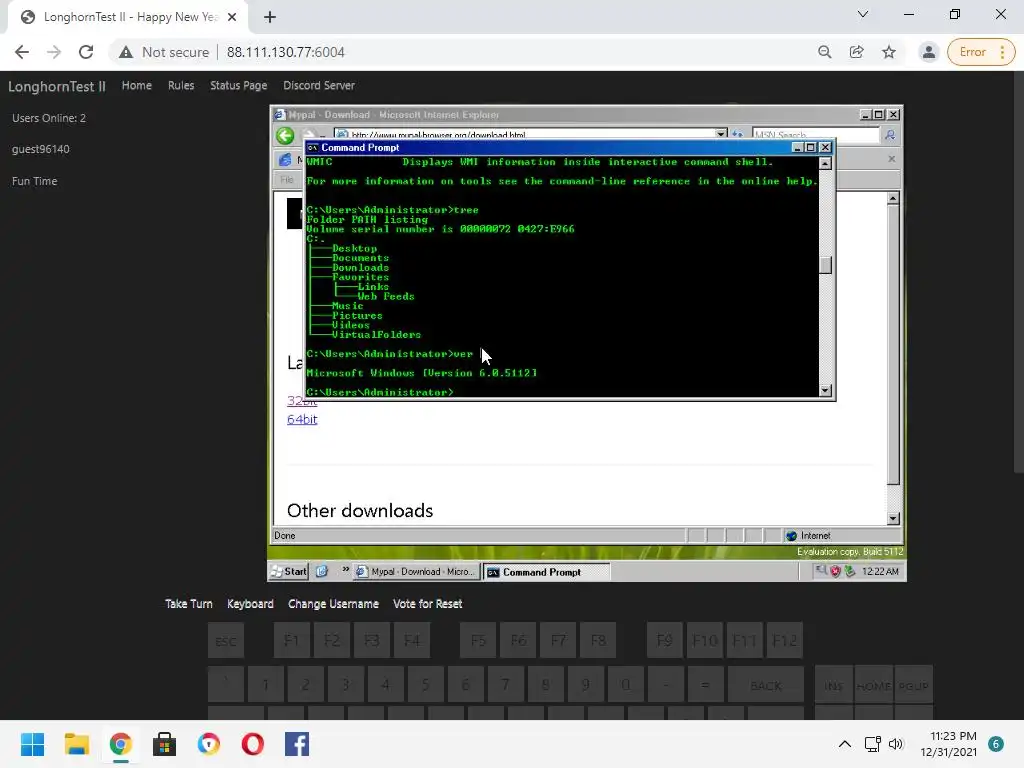Go back using Chrome's back arrow
This screenshot has width=1024, height=768.
(22, 52)
